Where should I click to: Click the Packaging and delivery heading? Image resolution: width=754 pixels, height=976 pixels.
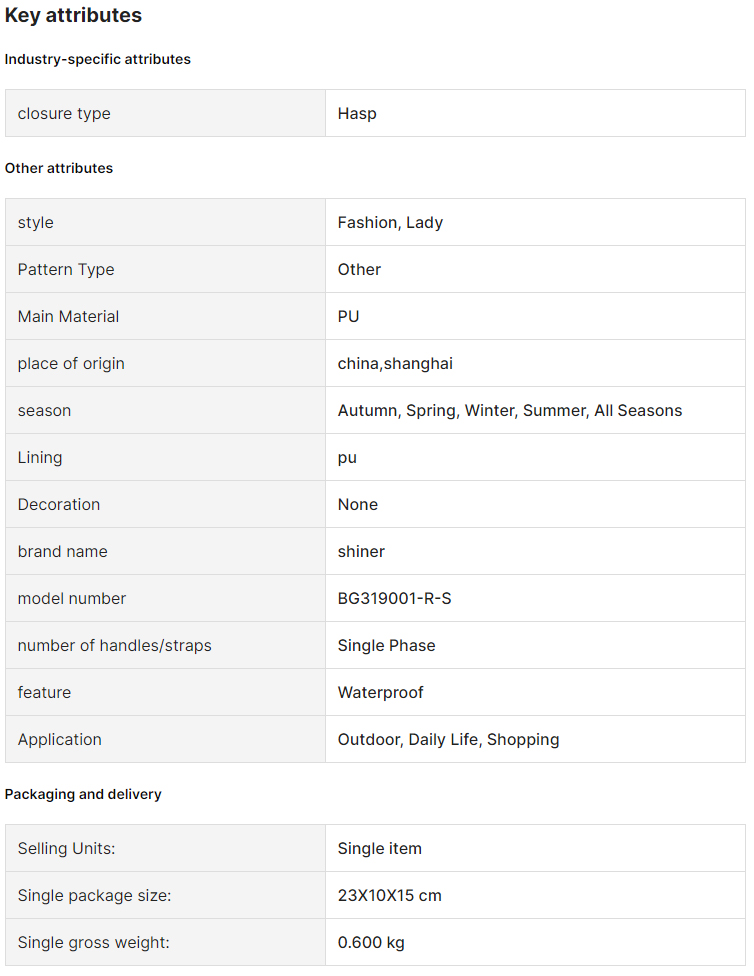(x=83, y=794)
